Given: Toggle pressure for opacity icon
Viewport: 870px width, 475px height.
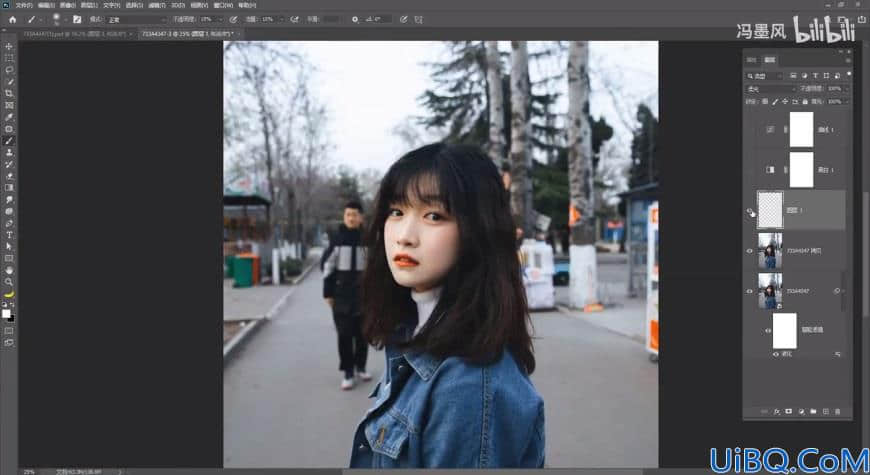Looking at the screenshot, I should click(234, 19).
